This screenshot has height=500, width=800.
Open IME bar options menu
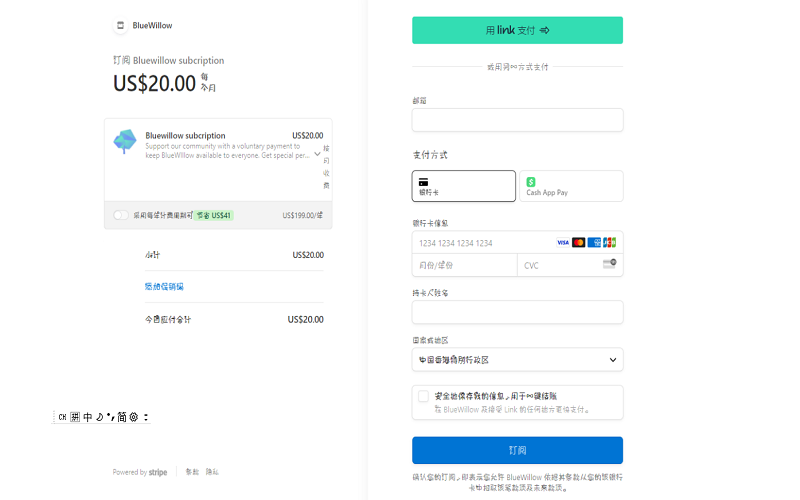pyautogui.click(x=146, y=417)
